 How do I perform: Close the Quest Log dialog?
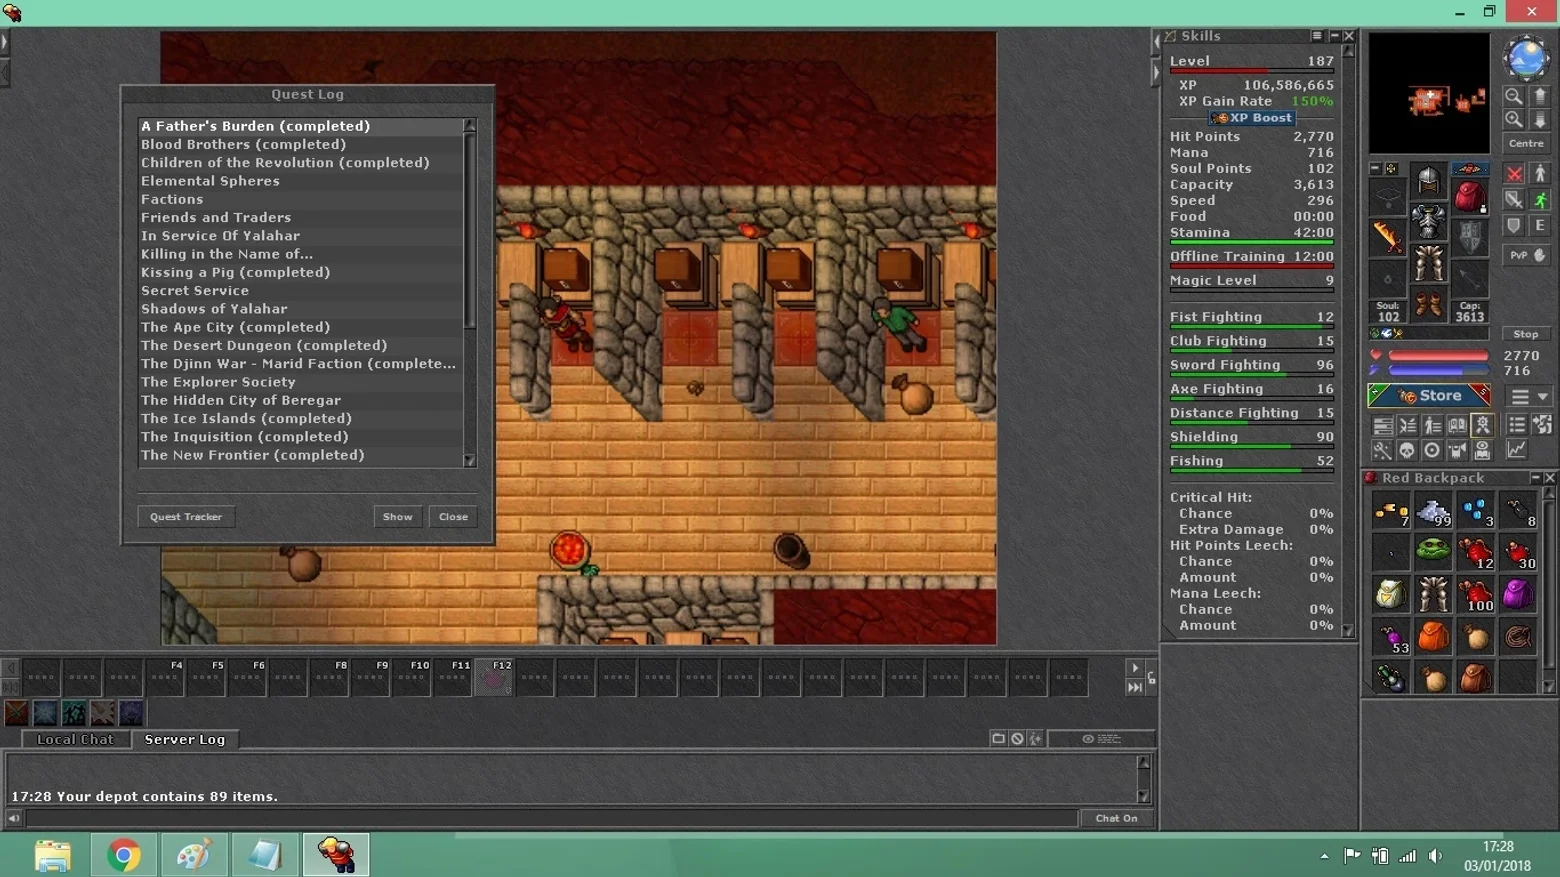453,517
